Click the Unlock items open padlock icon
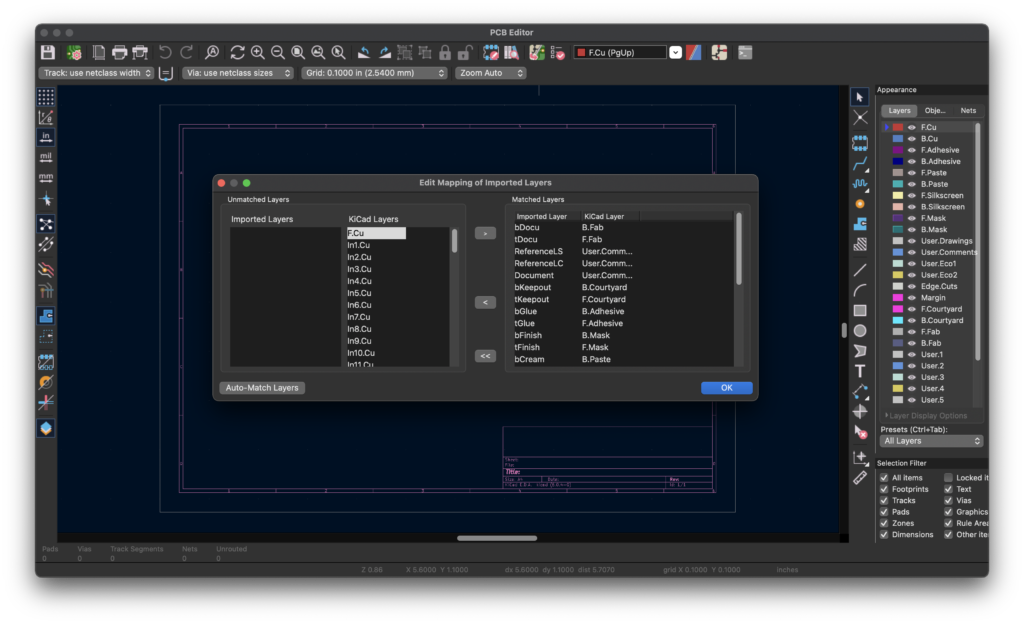1024x624 pixels. (x=465, y=52)
